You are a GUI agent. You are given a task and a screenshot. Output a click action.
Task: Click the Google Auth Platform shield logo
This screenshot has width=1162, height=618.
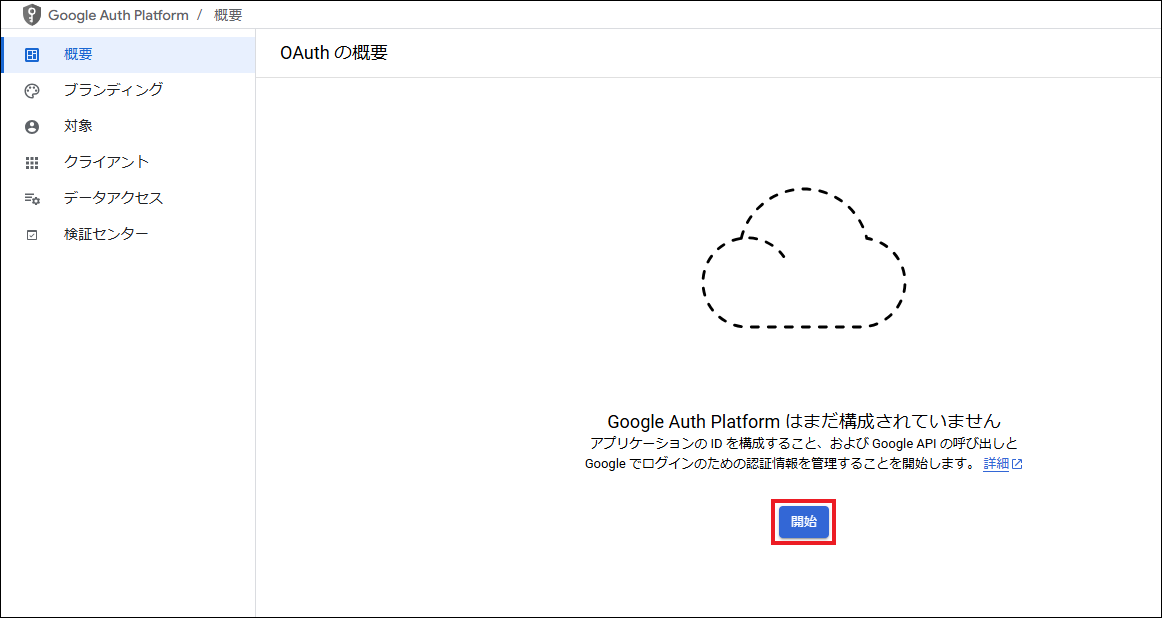coord(33,15)
